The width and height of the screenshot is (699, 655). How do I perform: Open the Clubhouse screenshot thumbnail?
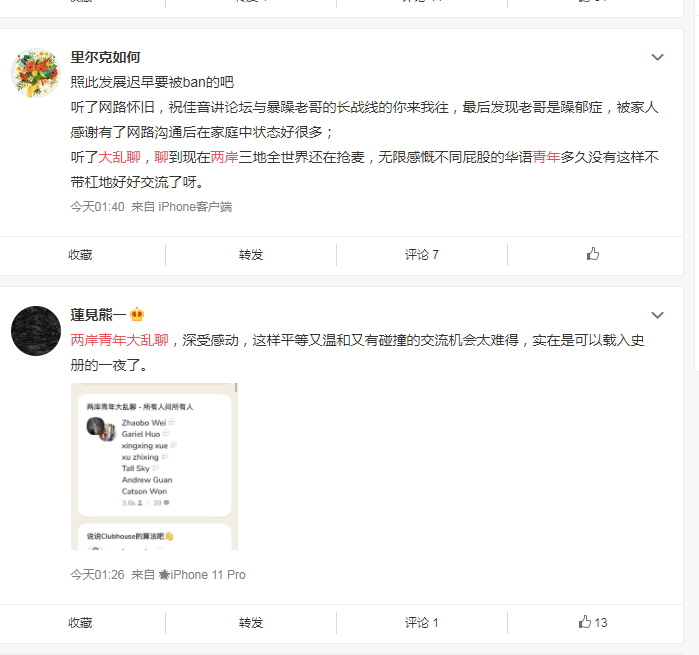point(154,466)
